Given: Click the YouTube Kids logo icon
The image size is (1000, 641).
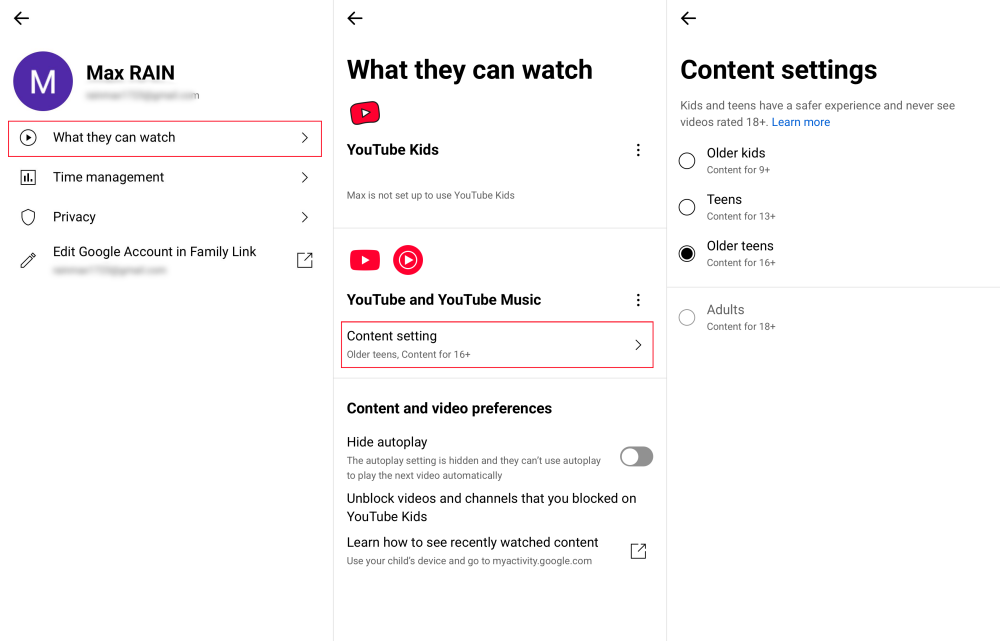Looking at the screenshot, I should [365, 113].
